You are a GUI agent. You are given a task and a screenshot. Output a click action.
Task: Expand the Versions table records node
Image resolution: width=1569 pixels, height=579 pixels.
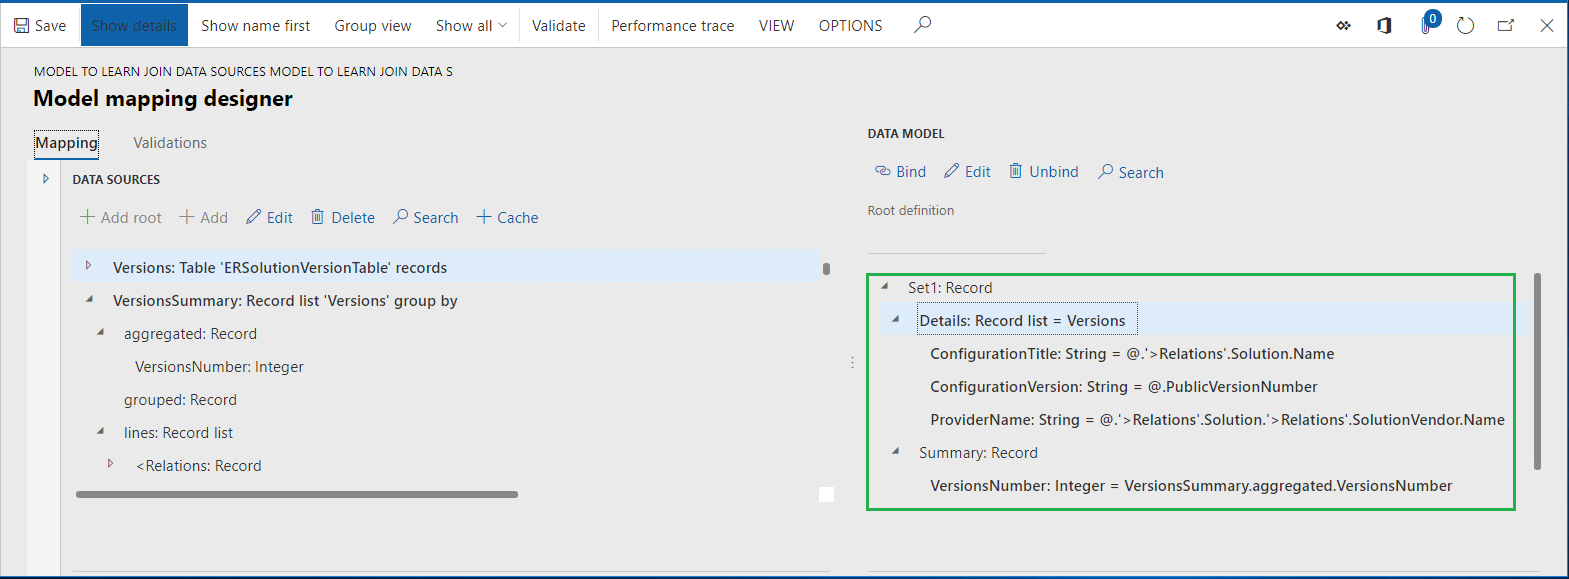tap(89, 266)
